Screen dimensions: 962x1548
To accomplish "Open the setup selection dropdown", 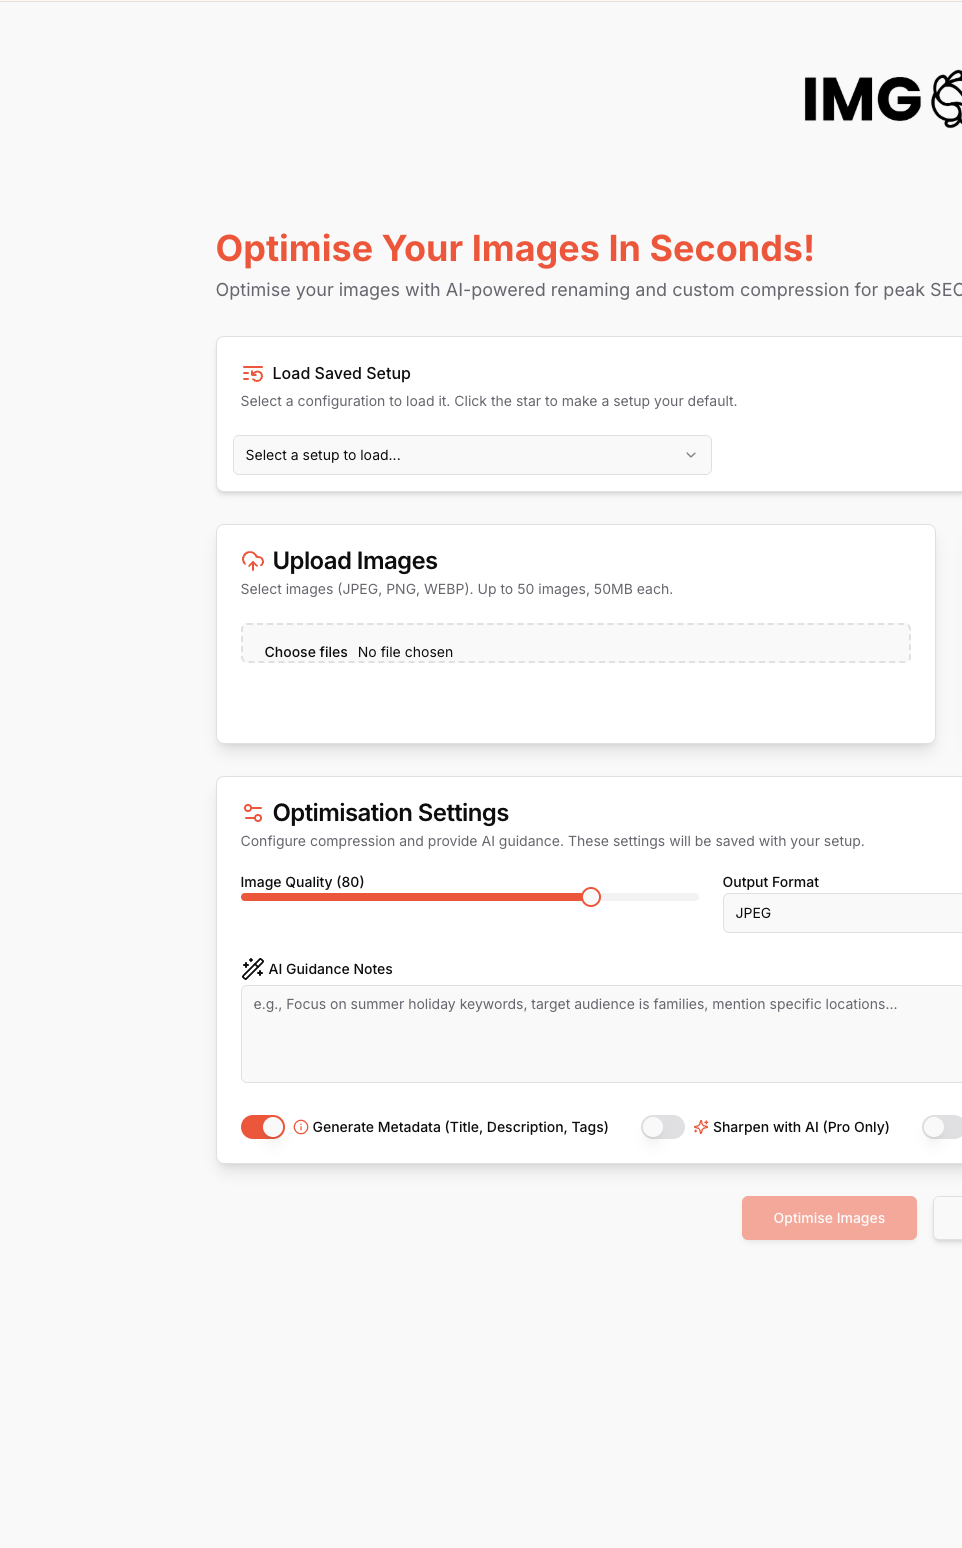I will 472,455.
